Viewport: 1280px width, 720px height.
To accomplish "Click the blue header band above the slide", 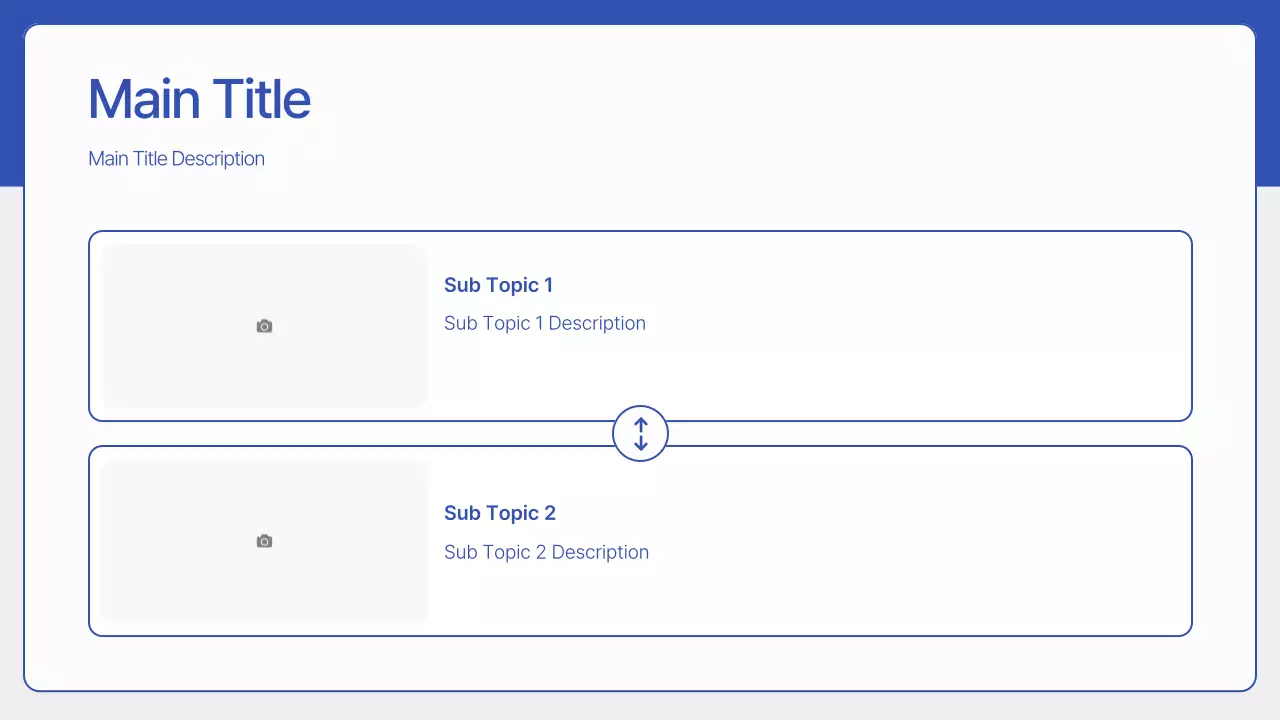I will point(640,10).
